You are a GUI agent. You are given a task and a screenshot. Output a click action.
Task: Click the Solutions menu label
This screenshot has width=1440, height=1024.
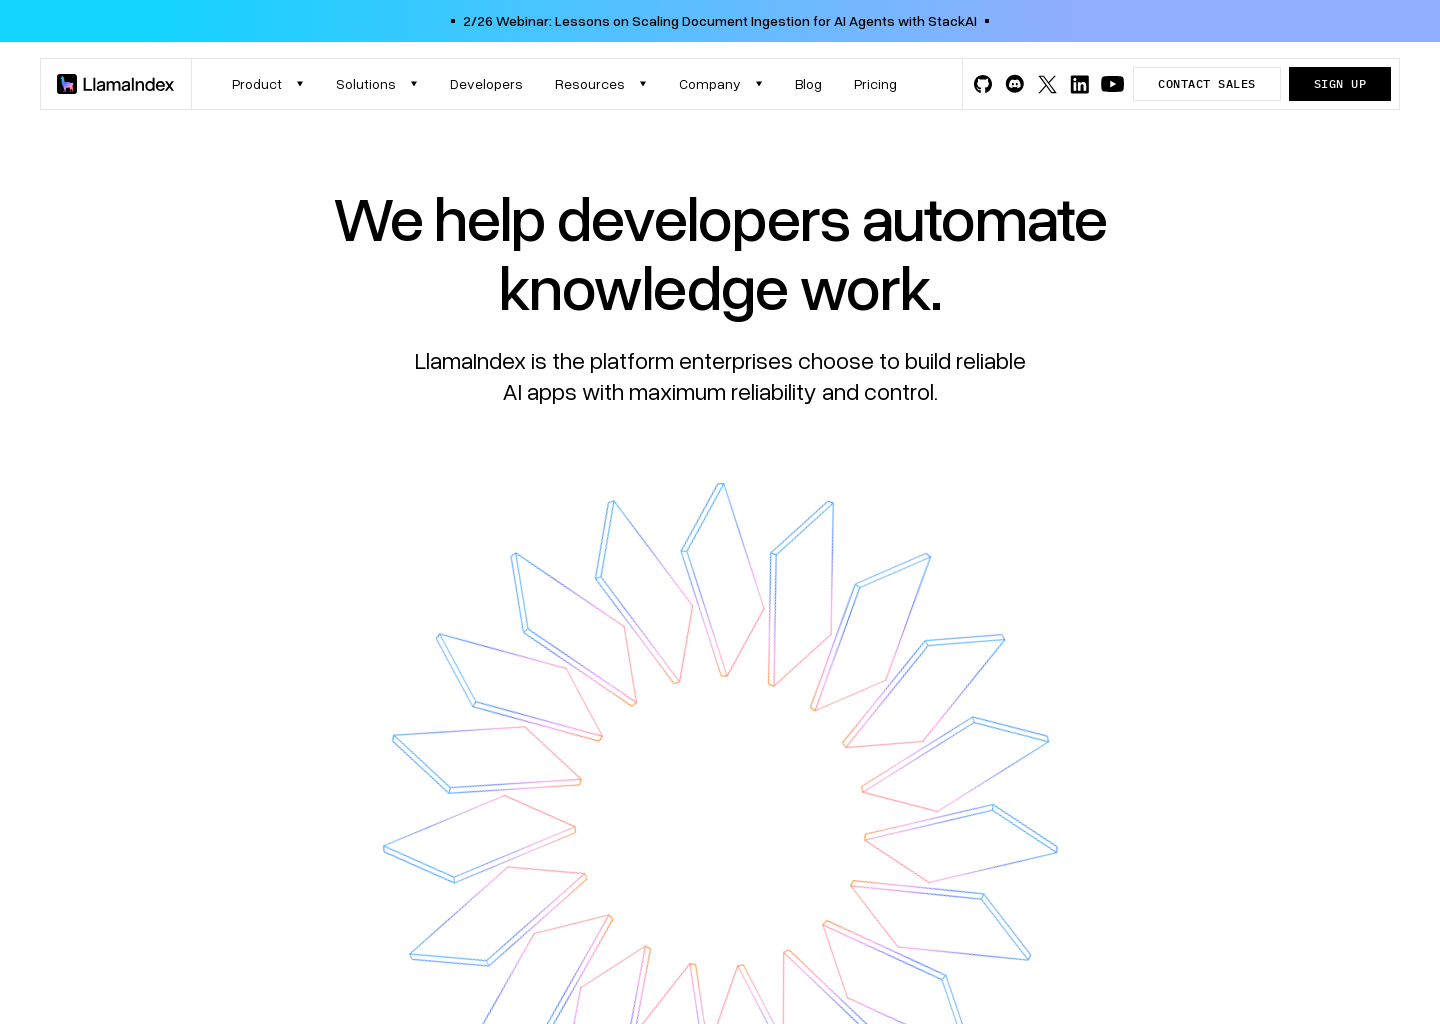366,84
